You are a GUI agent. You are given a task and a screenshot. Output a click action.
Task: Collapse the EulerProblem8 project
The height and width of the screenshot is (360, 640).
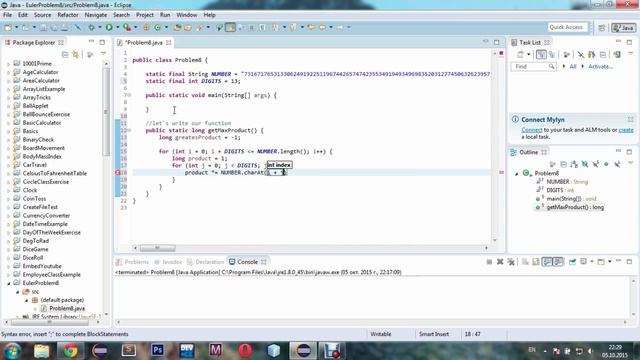[8, 283]
